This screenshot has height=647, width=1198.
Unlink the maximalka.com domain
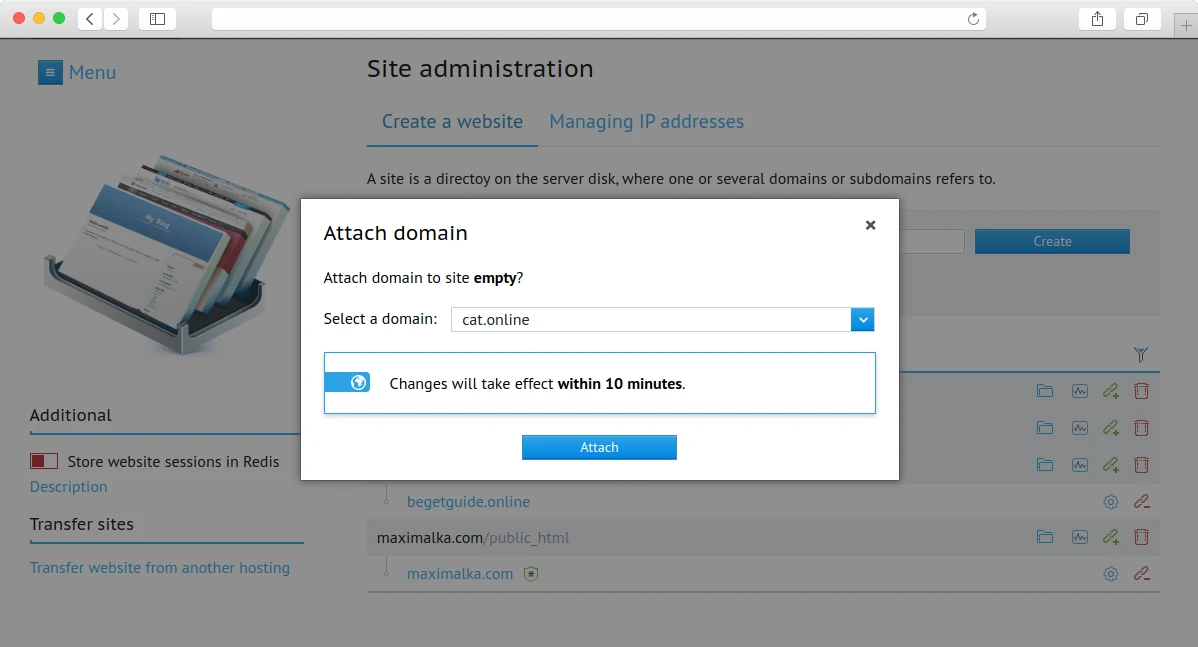coord(1141,573)
